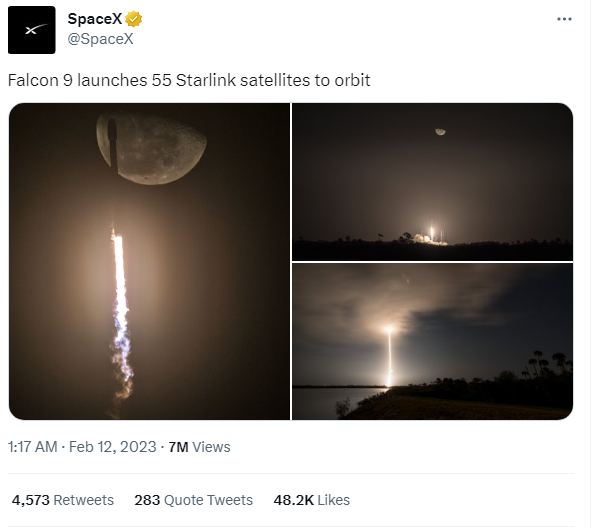Viewport: 592px width, 528px height.
Task: Click the palm trees in the bottom-right photo
Action: pos(548,364)
